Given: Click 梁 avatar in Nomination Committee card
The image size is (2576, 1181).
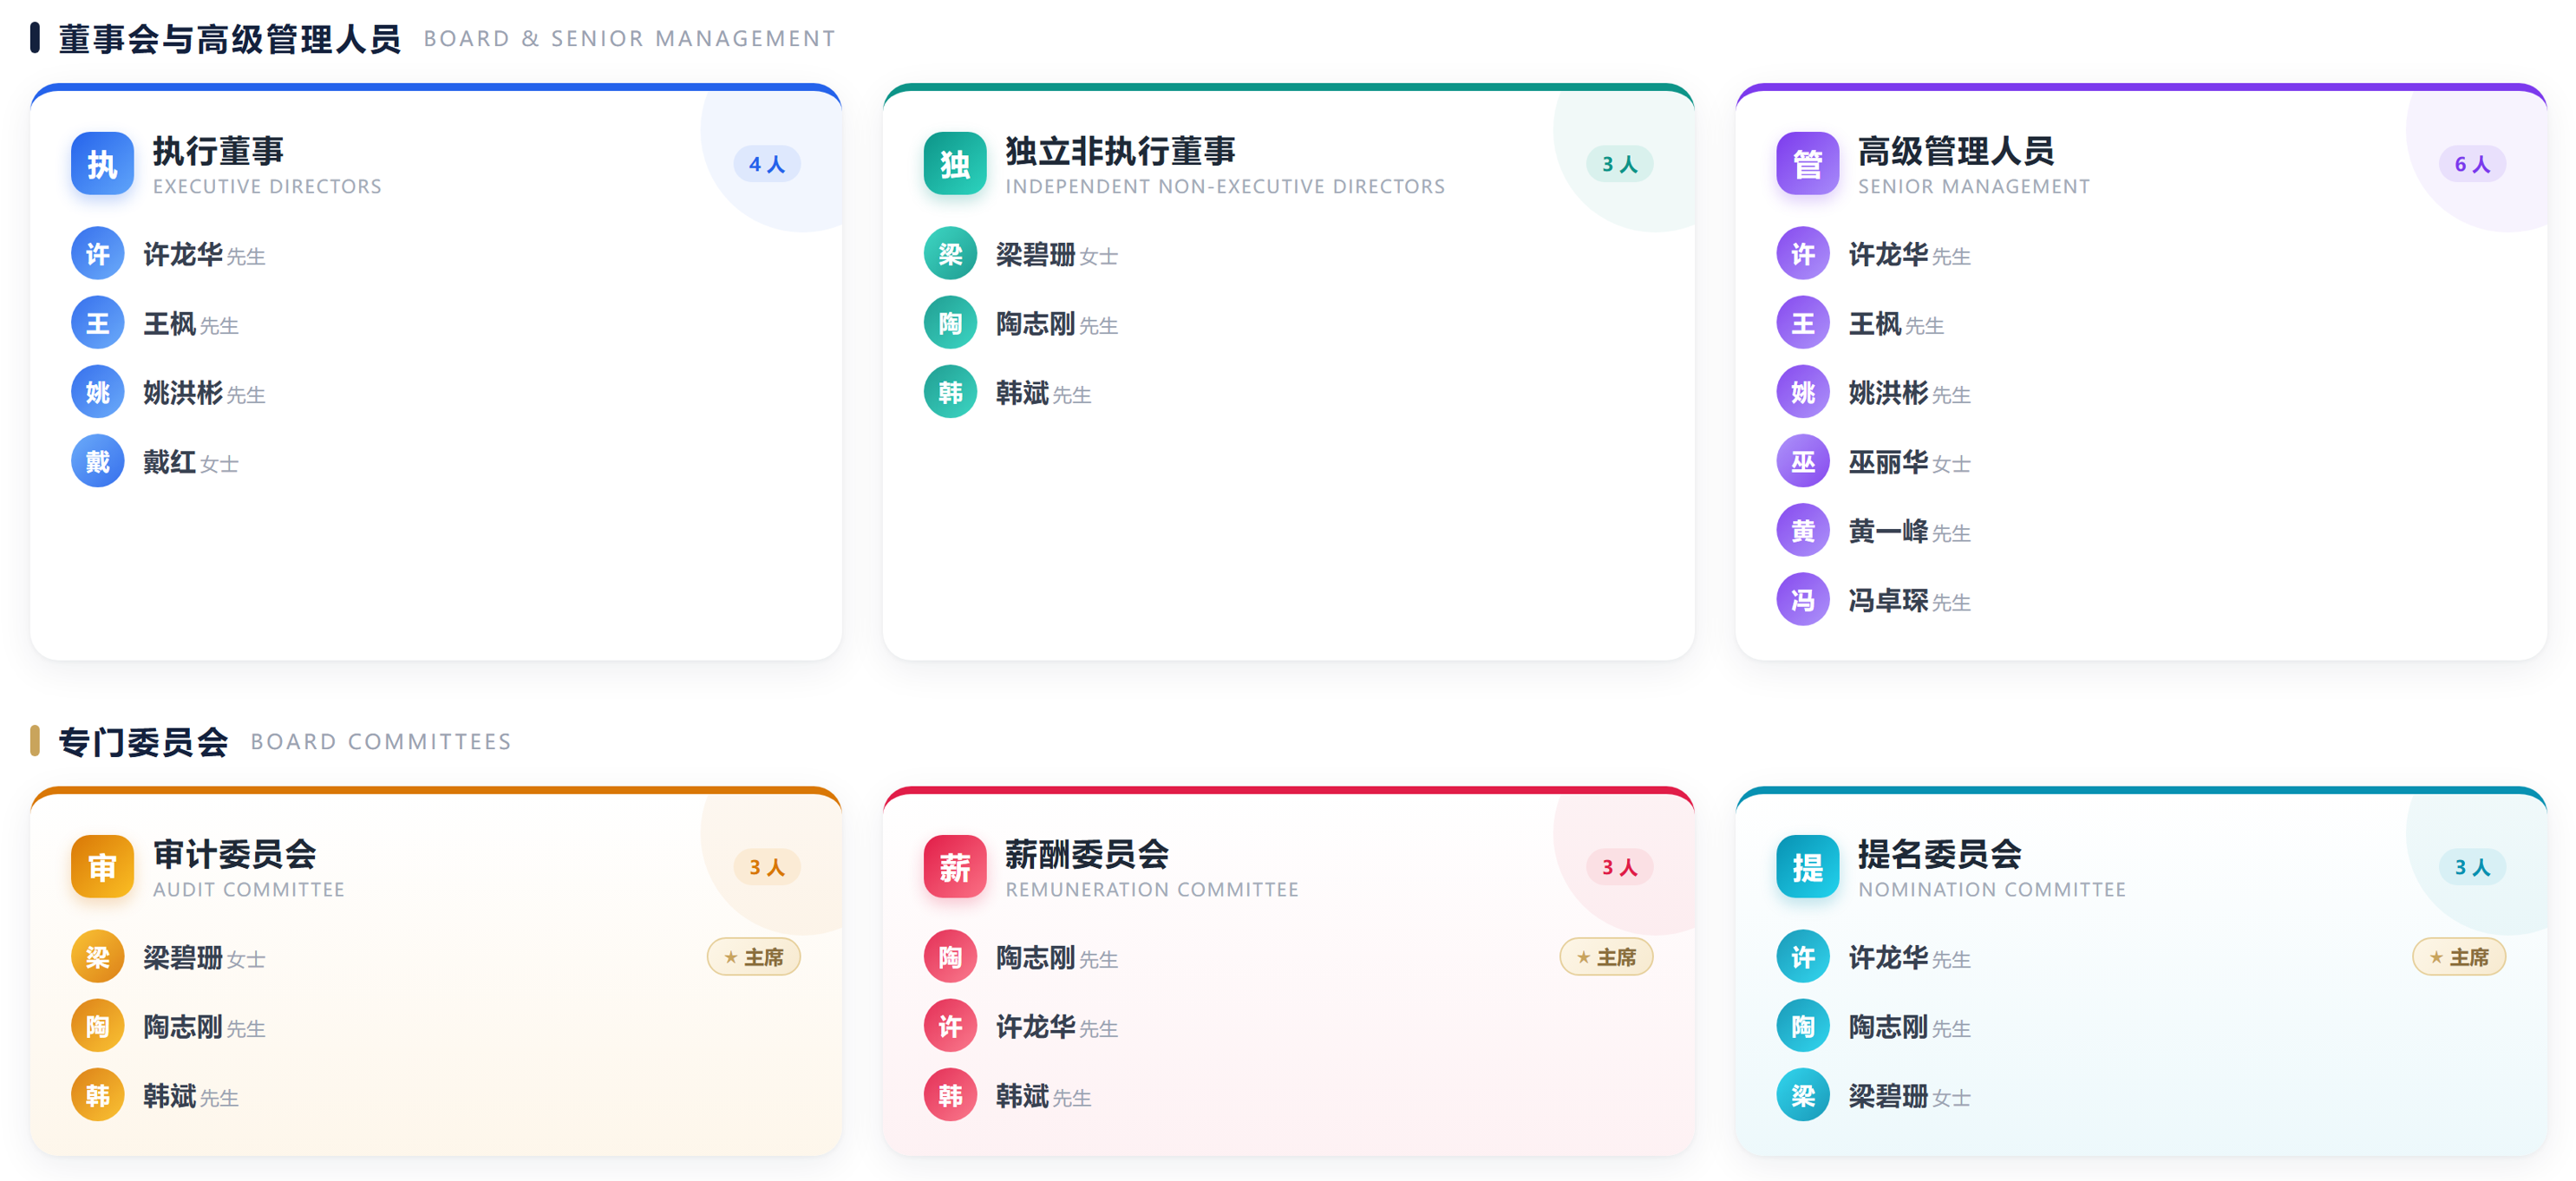Looking at the screenshot, I should point(1803,1095).
